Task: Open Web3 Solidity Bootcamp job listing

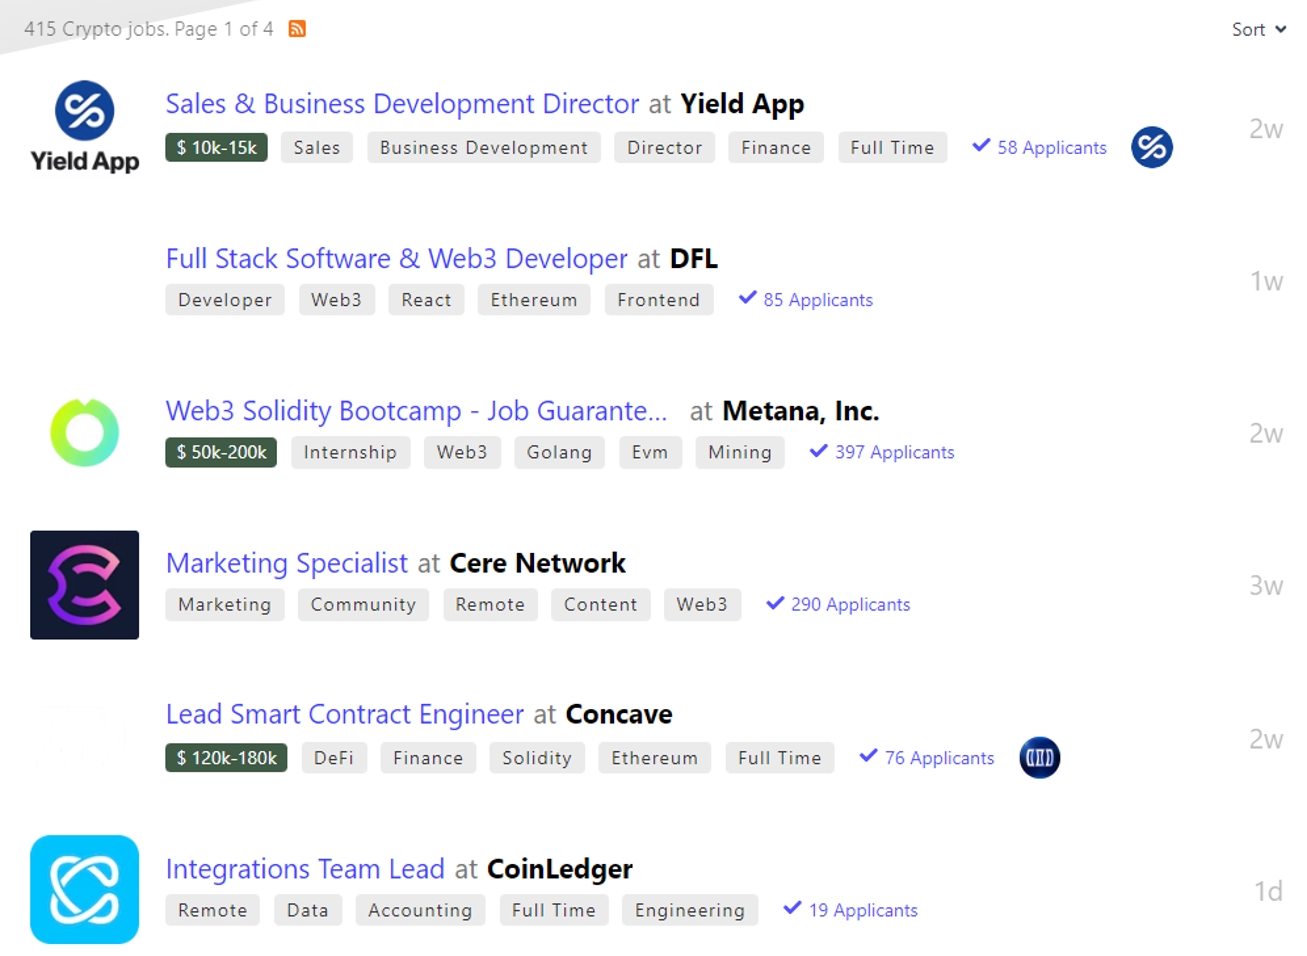Action: click(x=416, y=411)
